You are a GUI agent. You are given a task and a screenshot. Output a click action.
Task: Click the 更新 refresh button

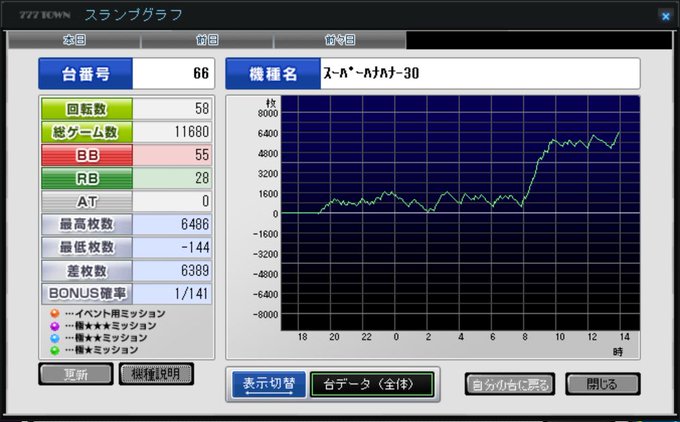coord(76,374)
